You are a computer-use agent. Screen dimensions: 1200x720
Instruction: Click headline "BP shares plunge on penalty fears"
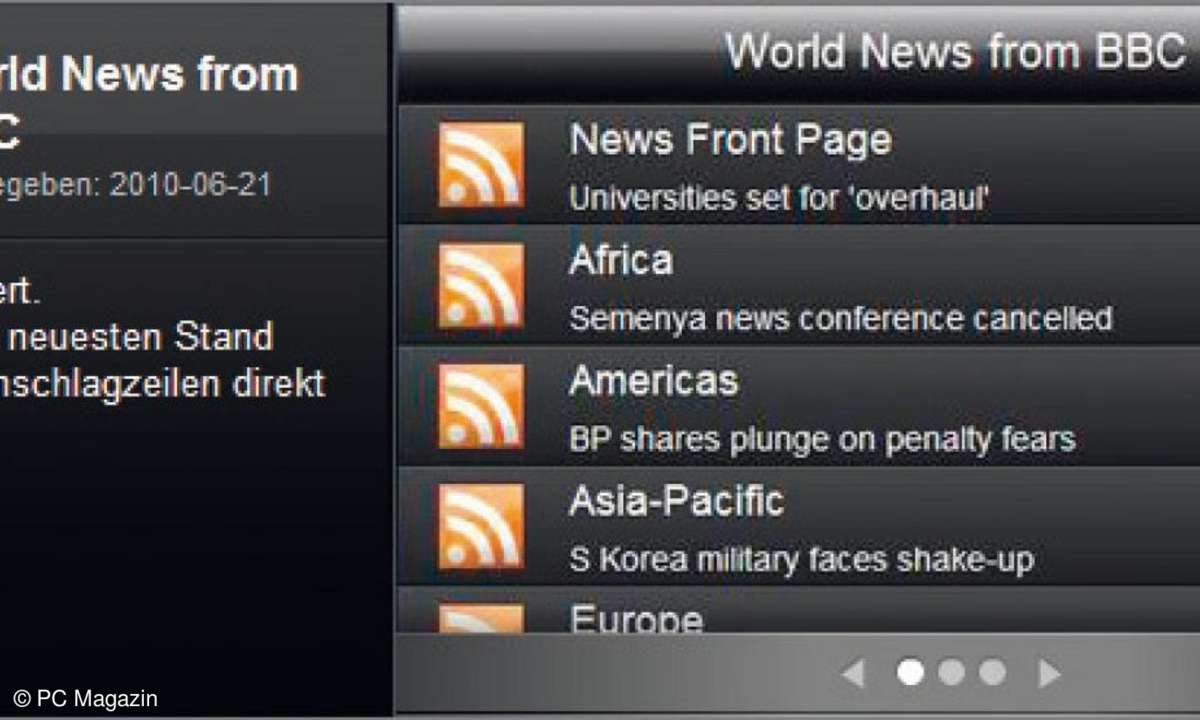pyautogui.click(x=822, y=439)
